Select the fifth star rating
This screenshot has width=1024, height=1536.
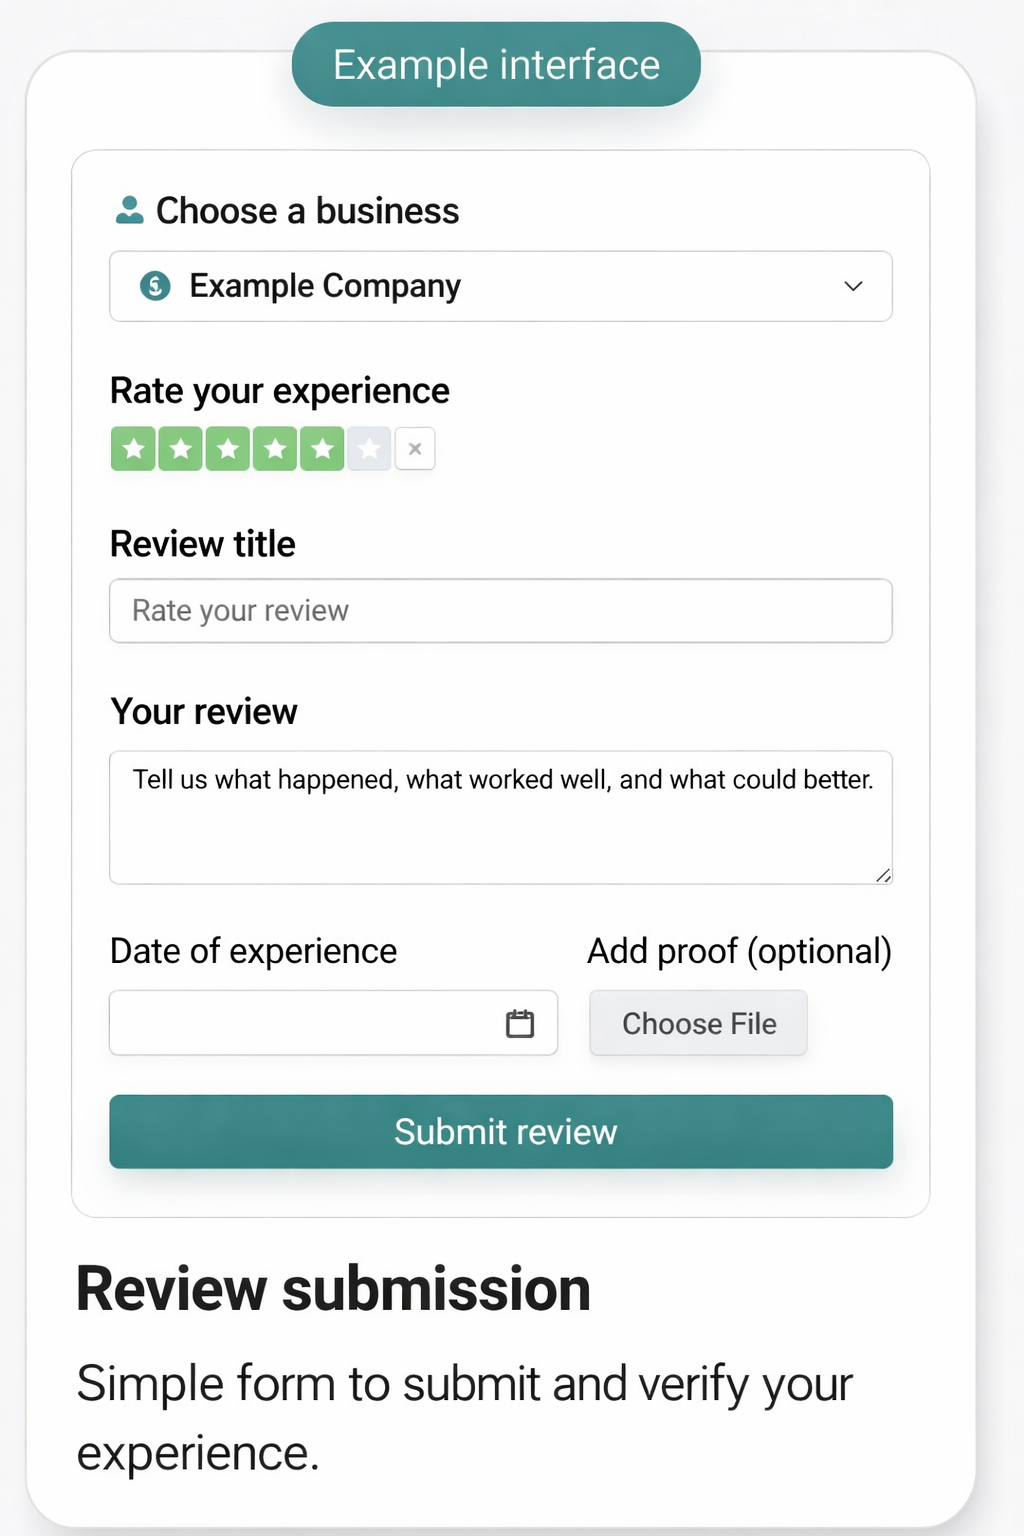322,448
